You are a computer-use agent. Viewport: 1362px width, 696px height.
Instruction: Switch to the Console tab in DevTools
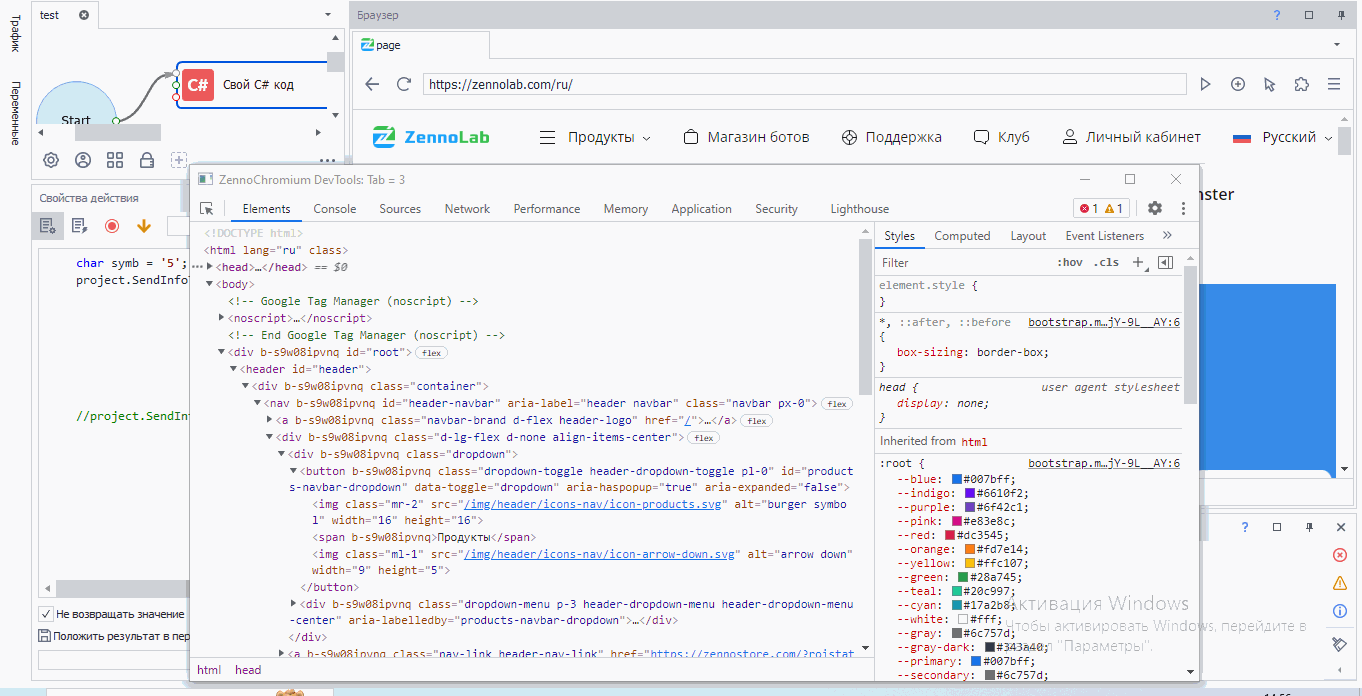[x=334, y=209]
